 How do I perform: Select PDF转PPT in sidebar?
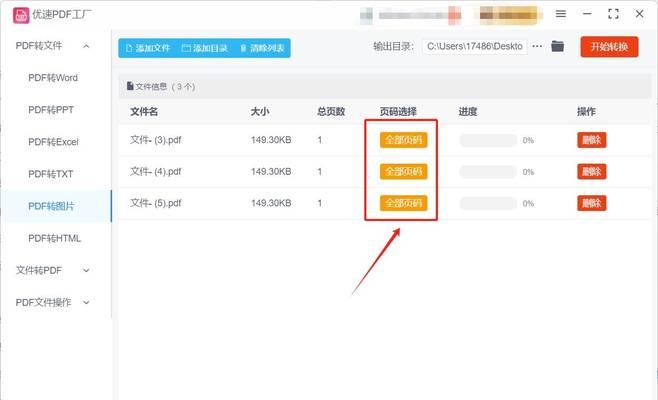tap(51, 110)
